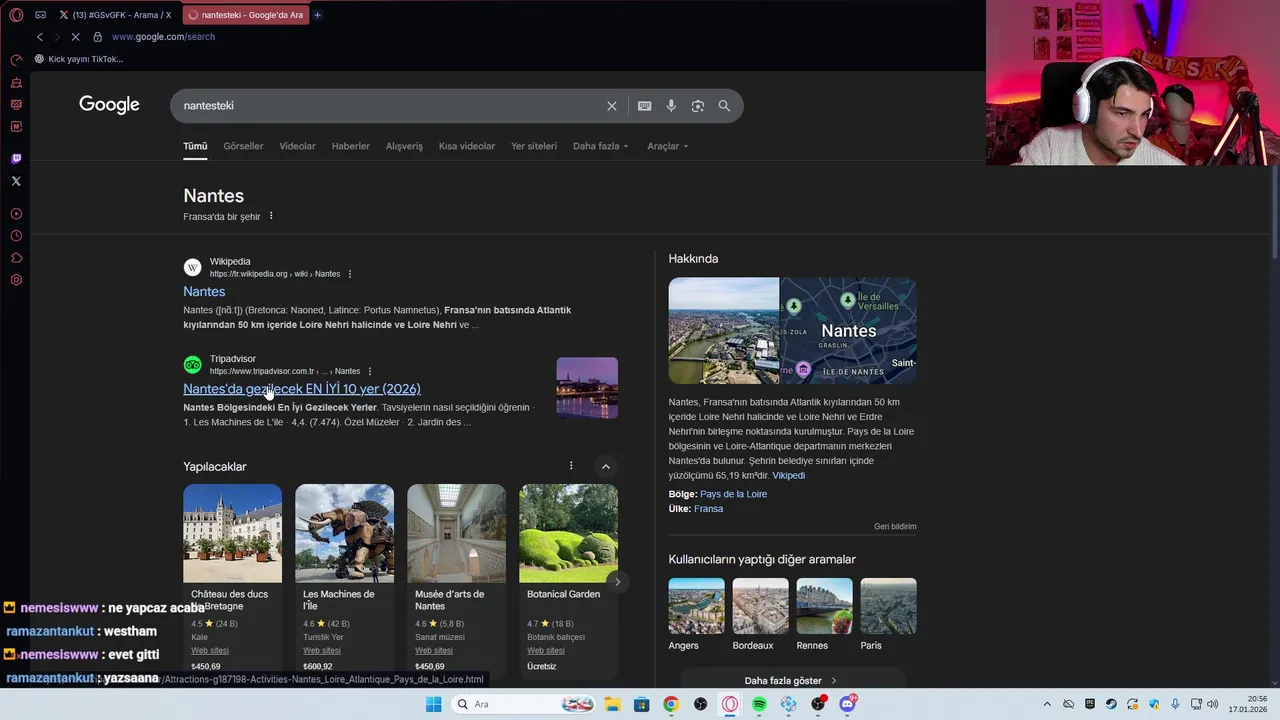The height and width of the screenshot is (720, 1280).
Task: Open the X panel in Opera sidebar
Action: (x=16, y=181)
